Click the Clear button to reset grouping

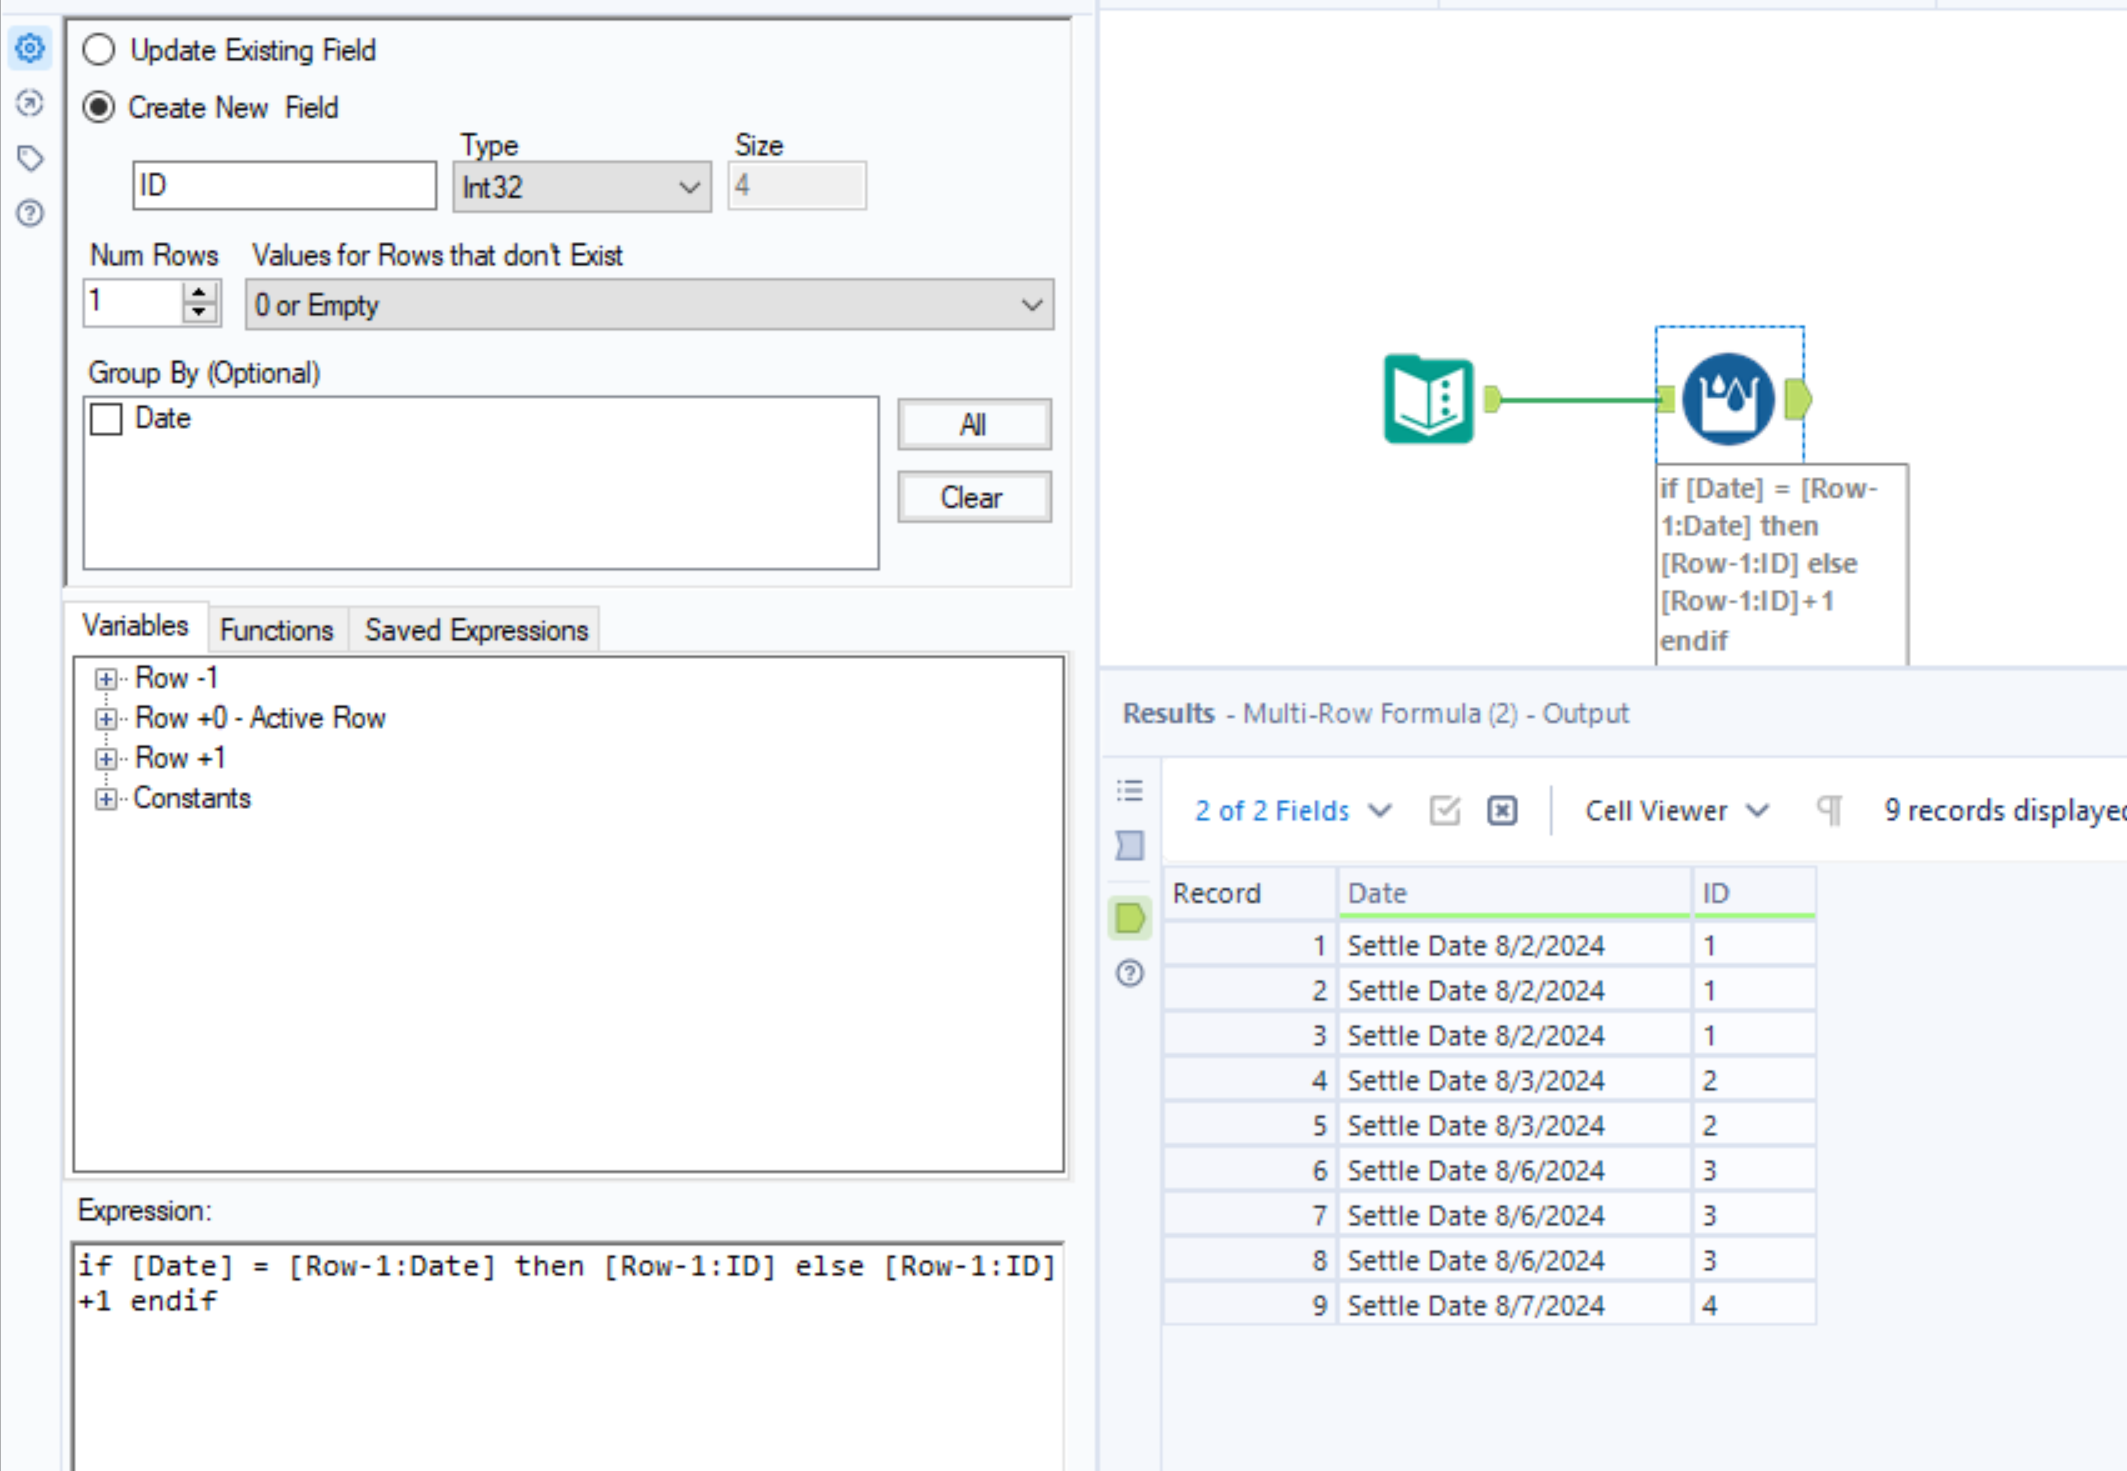pyautogui.click(x=974, y=497)
